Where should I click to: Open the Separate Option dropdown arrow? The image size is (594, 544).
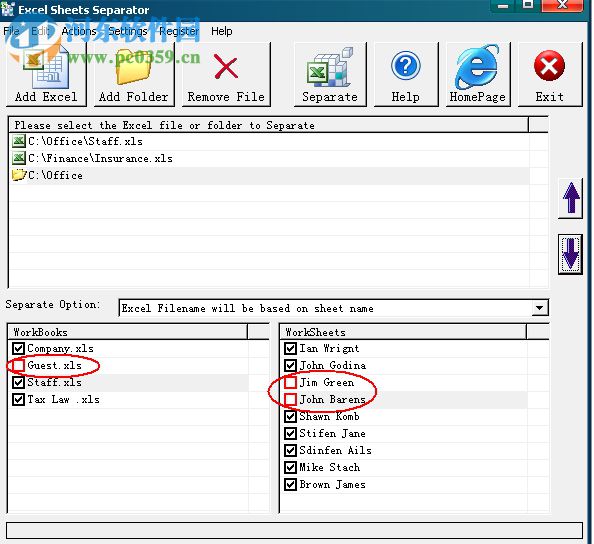tap(539, 308)
